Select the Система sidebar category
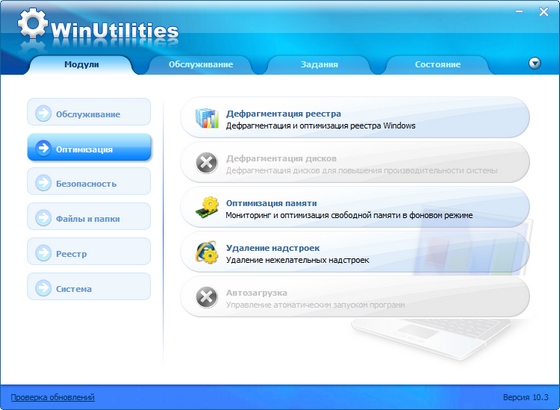This screenshot has height=410, width=560. pyautogui.click(x=89, y=286)
